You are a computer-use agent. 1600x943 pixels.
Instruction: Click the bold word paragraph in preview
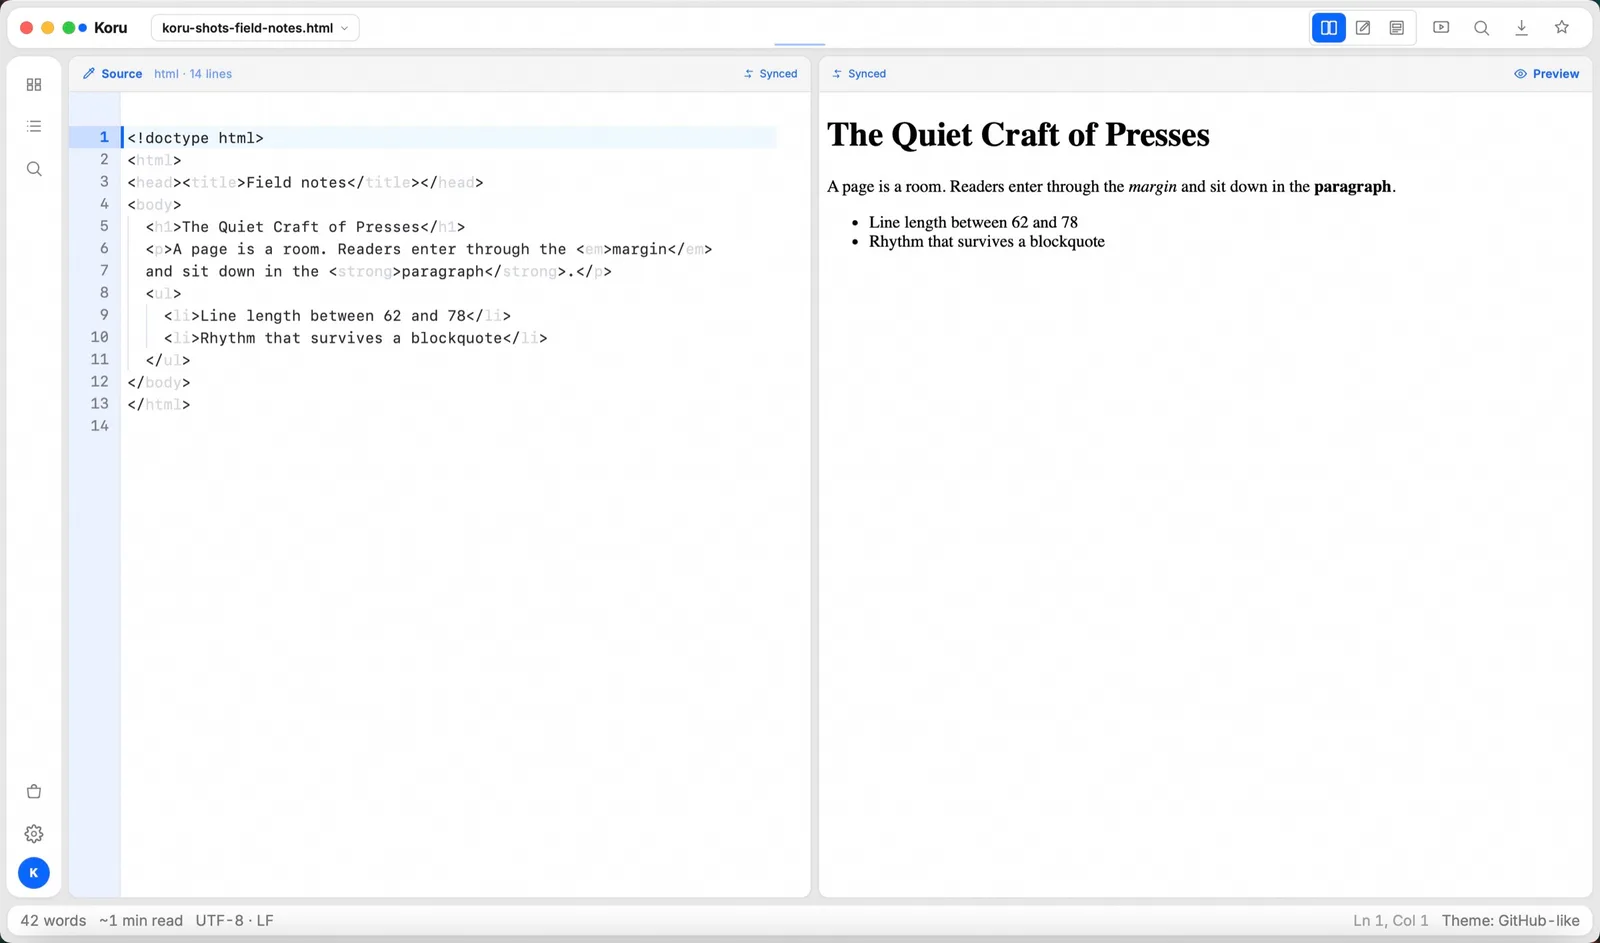(1352, 187)
